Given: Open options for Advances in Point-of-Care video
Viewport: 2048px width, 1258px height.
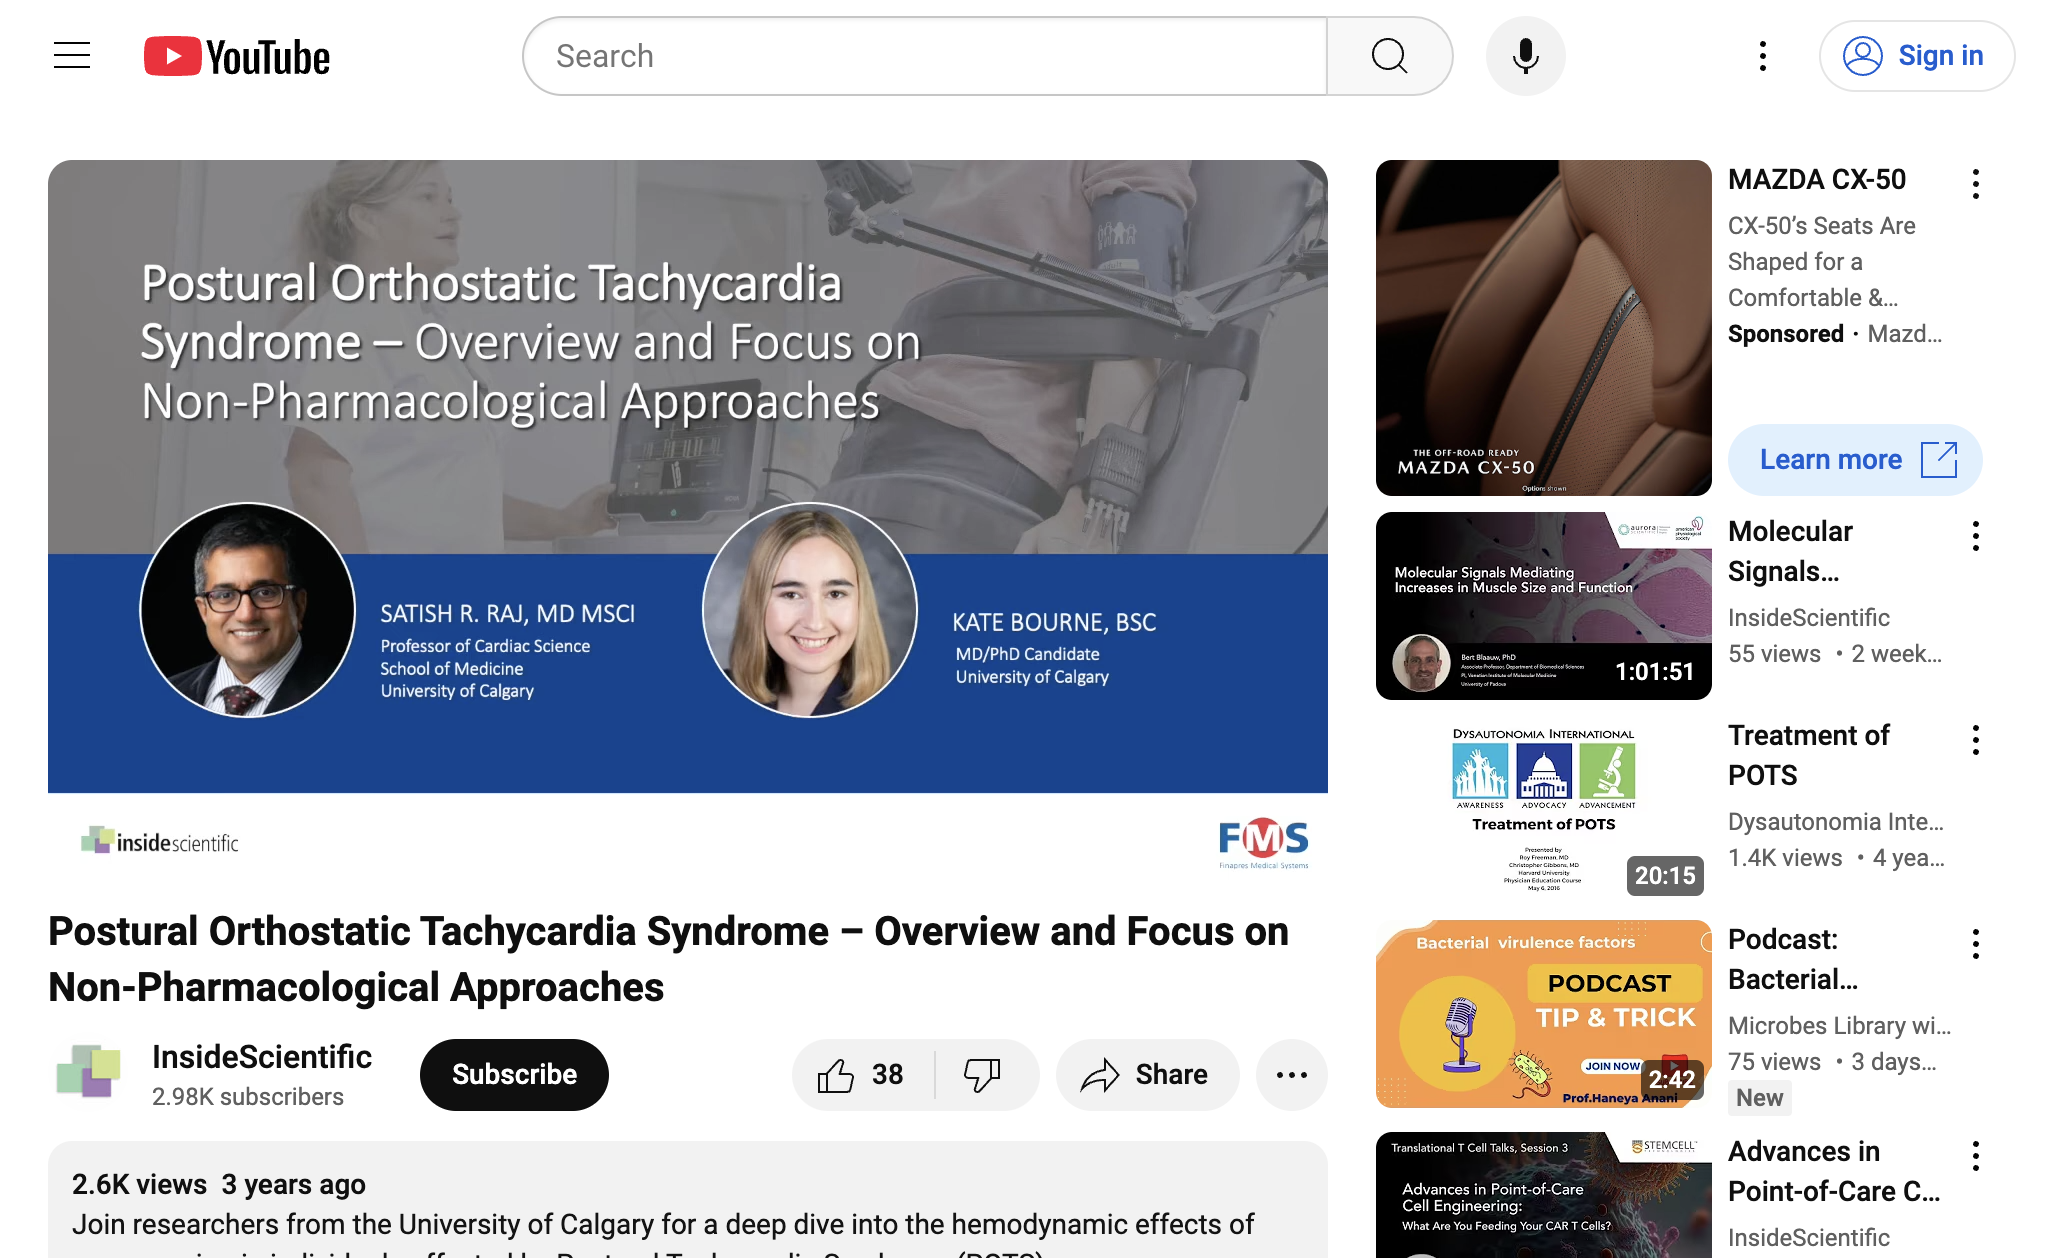Looking at the screenshot, I should (1976, 1156).
